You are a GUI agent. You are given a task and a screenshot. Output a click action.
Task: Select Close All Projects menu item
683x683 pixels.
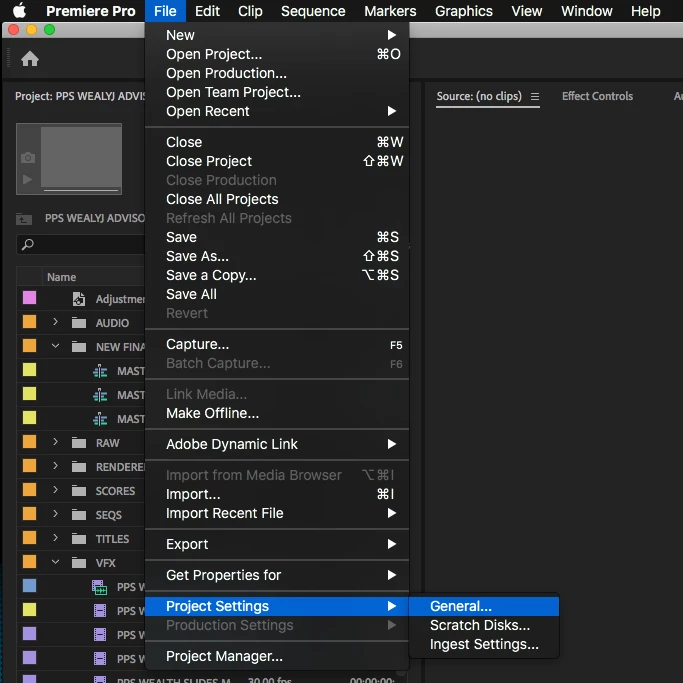tap(277, 199)
